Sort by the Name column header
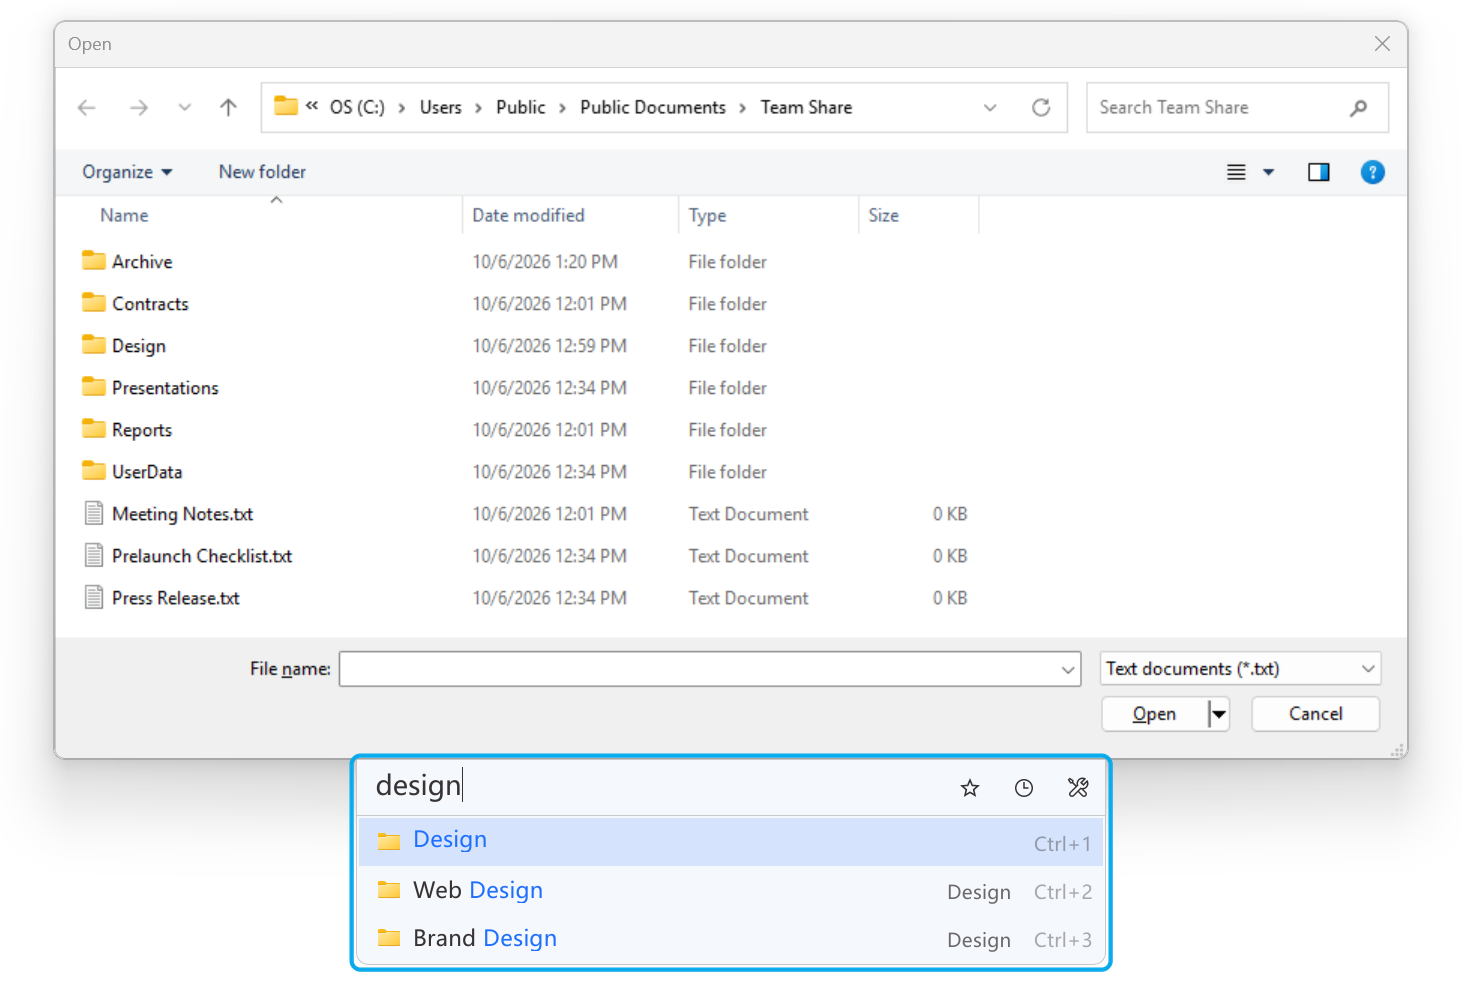The width and height of the screenshot is (1462, 982). pos(124,215)
